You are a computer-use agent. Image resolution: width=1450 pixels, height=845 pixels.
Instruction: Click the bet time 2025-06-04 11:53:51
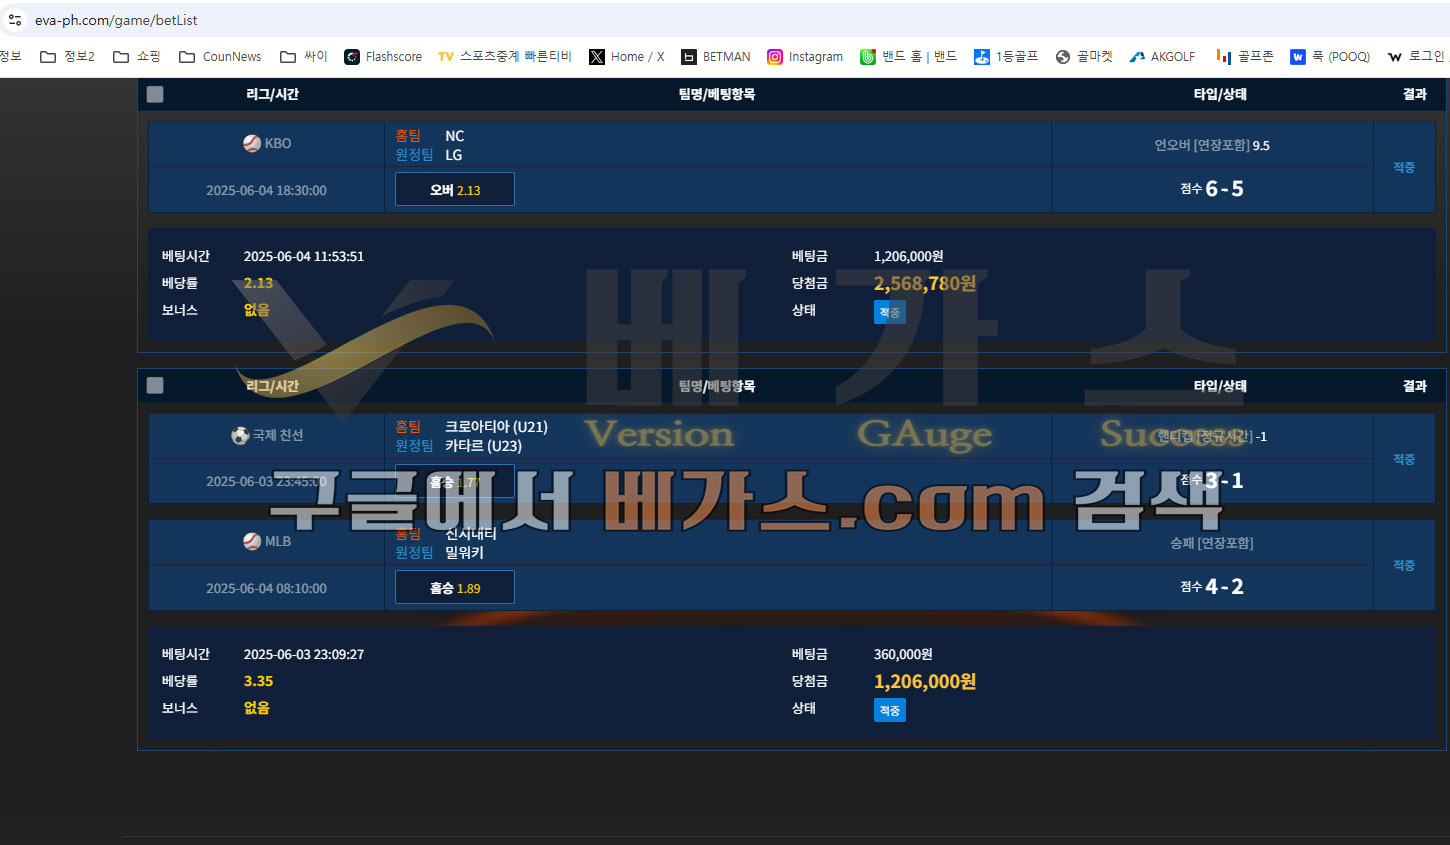pos(304,256)
